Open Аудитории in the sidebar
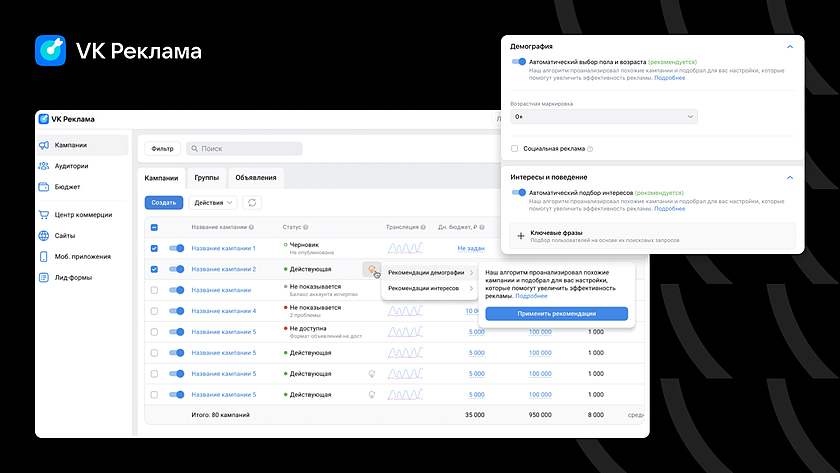This screenshot has height=473, width=840. coord(71,166)
